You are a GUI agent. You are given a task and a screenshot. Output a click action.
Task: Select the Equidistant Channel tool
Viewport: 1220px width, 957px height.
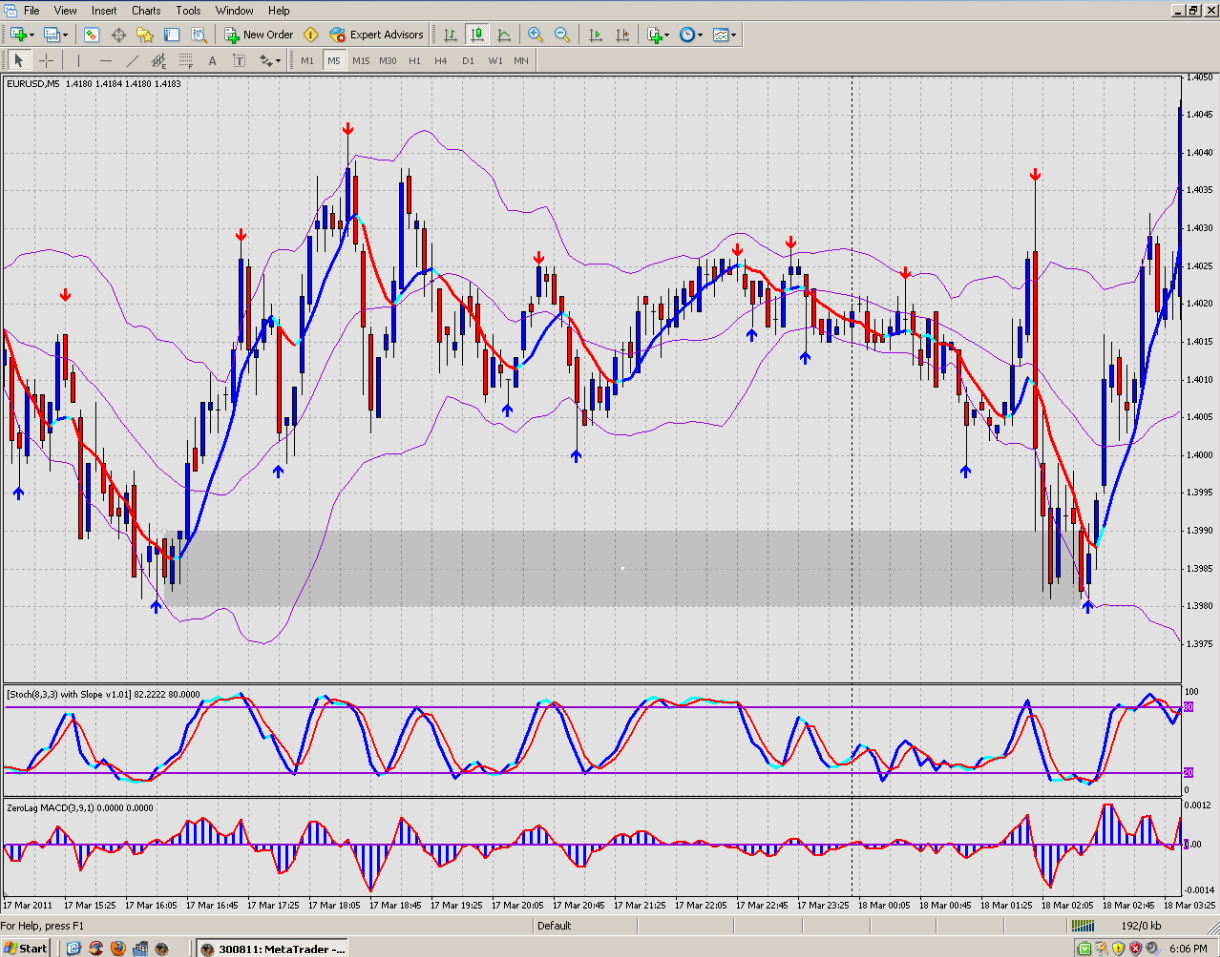(x=159, y=60)
